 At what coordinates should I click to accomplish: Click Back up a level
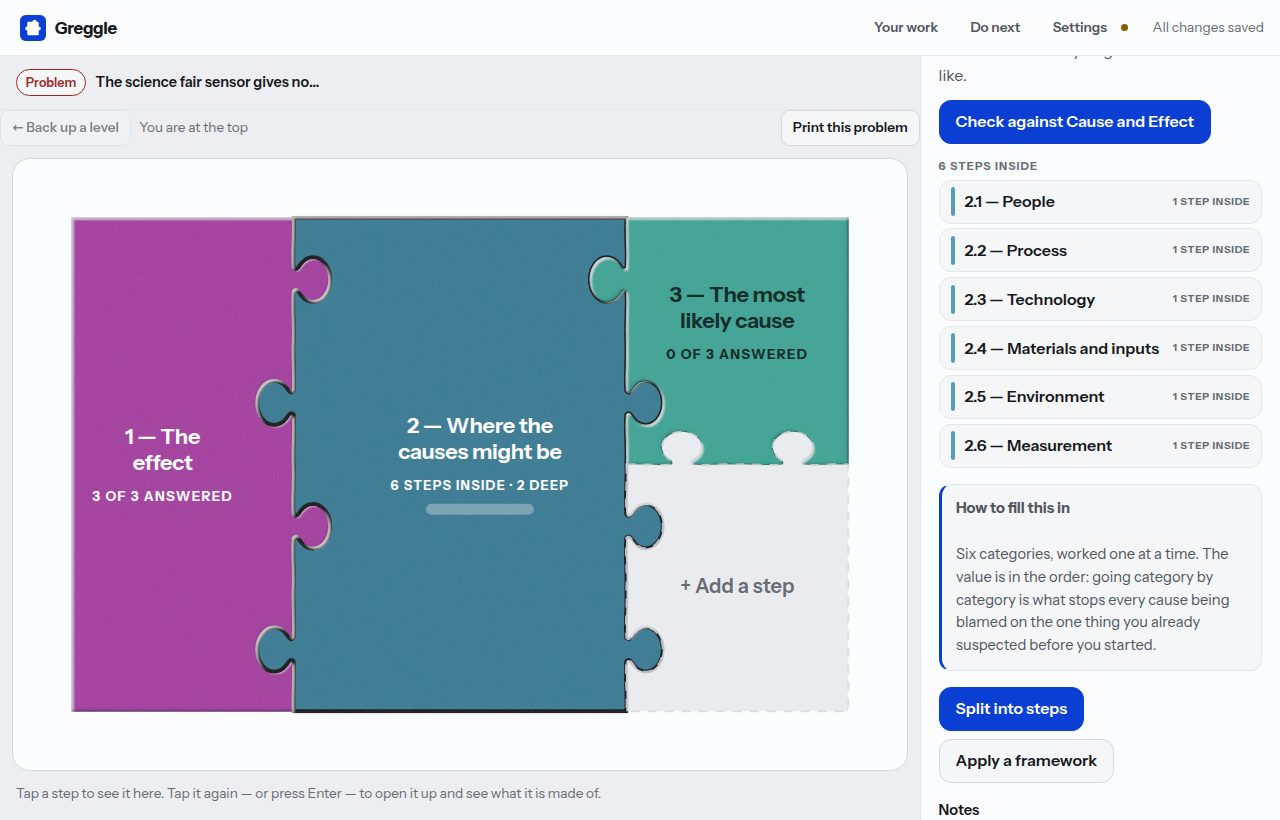(x=66, y=127)
